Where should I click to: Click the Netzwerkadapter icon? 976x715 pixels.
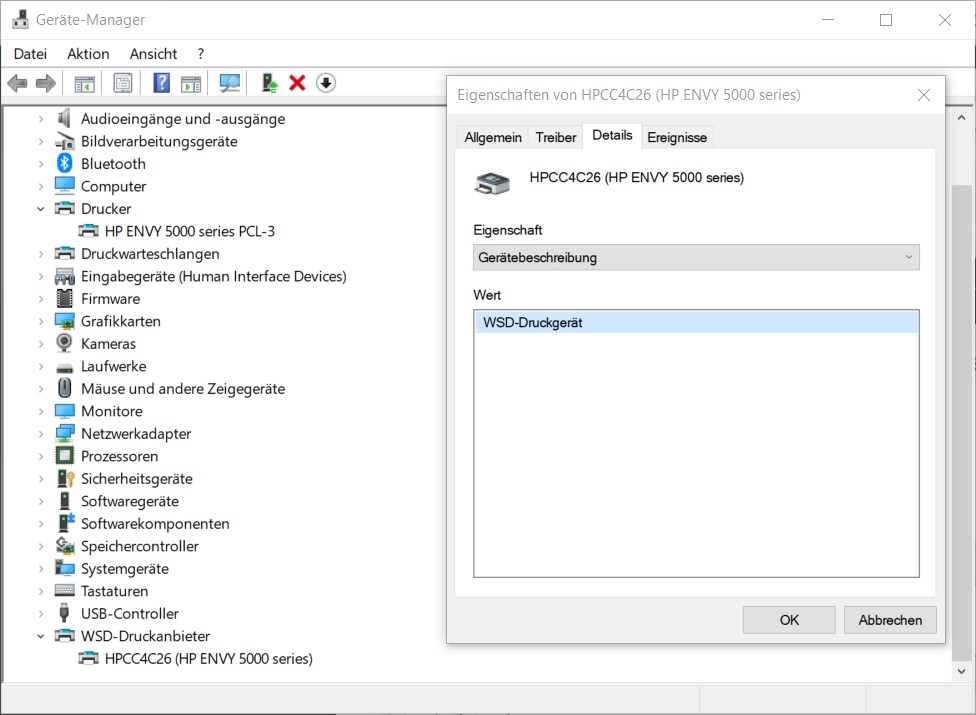[x=65, y=433]
